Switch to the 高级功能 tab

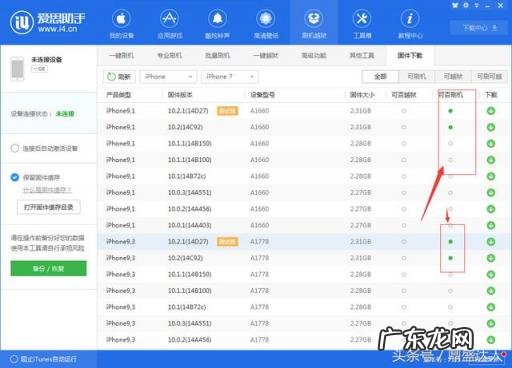coord(314,55)
